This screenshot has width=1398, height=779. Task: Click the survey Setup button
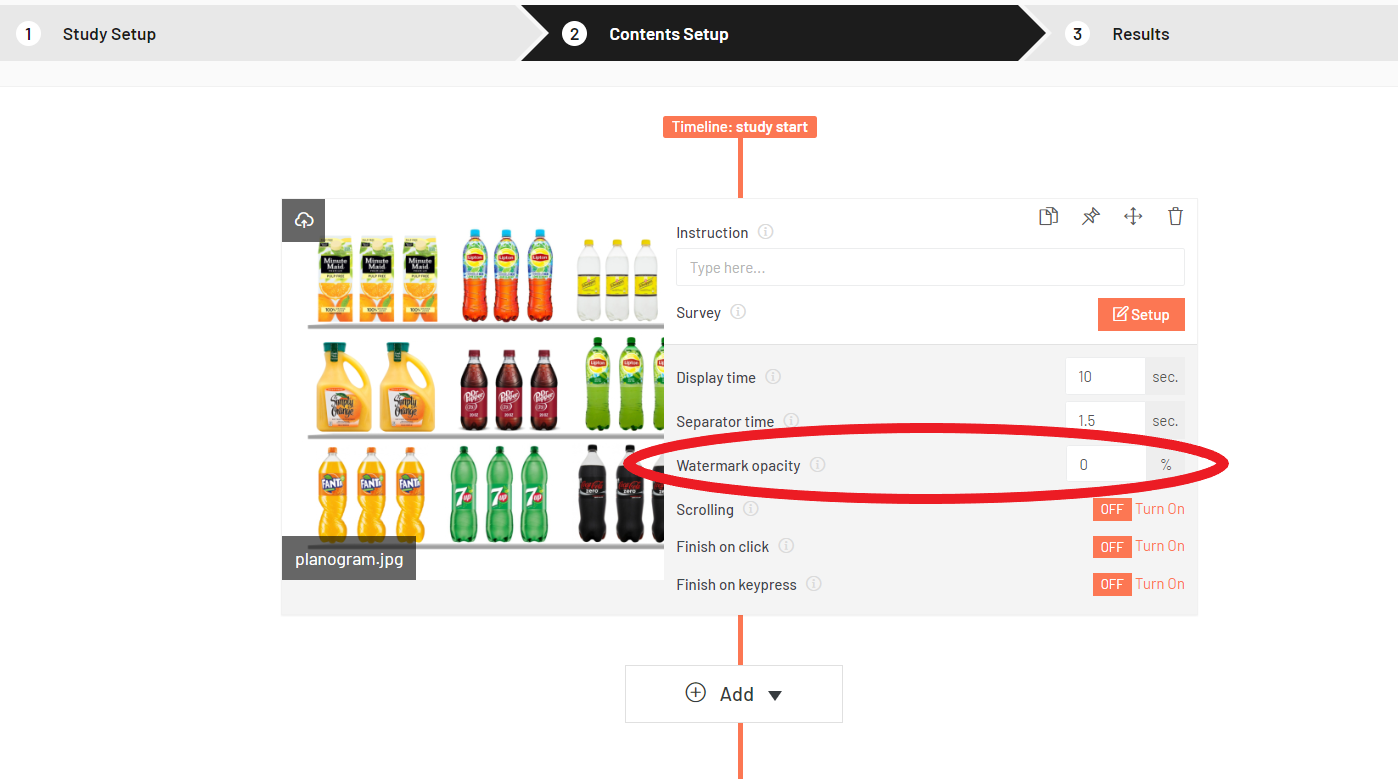pos(1141,314)
